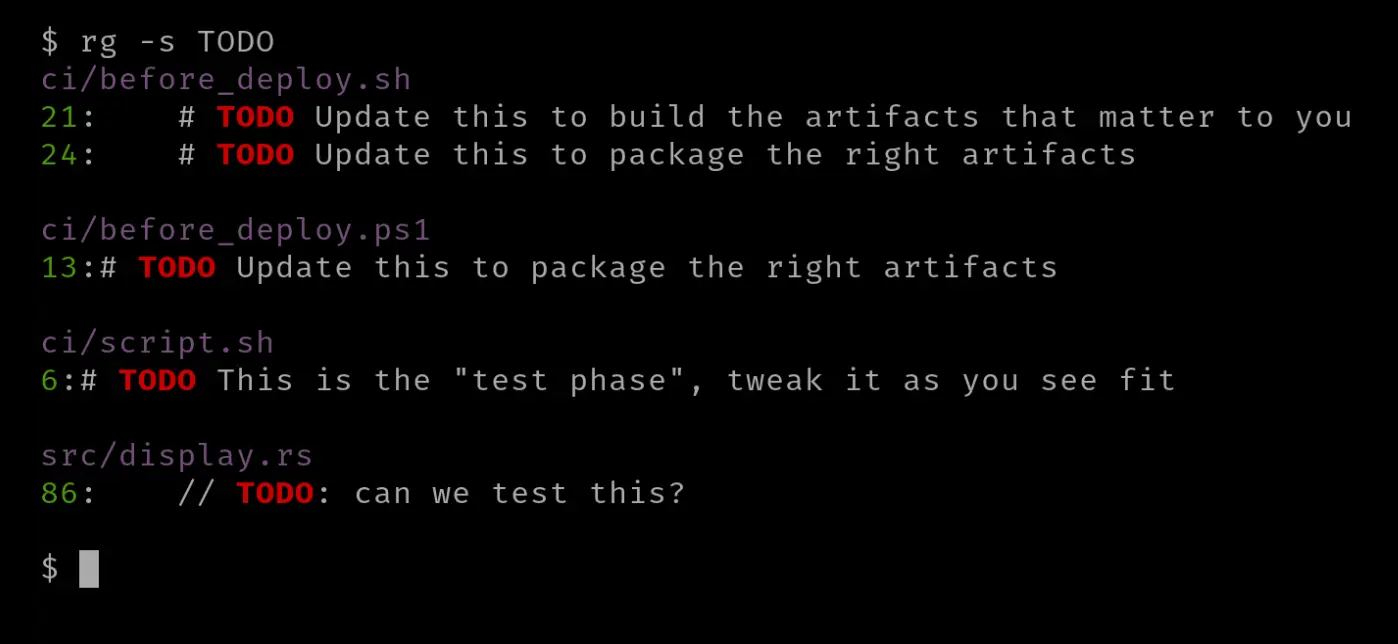
Task: Click the red TODO on line 6
Action: [x=158, y=381]
